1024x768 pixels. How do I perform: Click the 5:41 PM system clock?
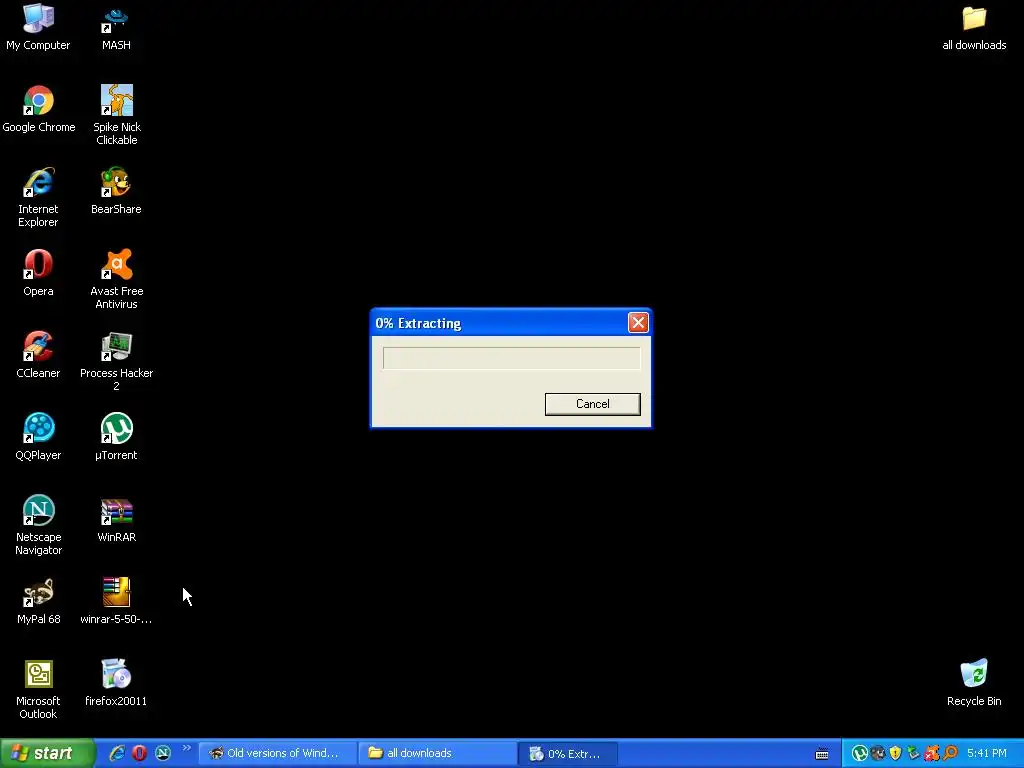coord(987,753)
